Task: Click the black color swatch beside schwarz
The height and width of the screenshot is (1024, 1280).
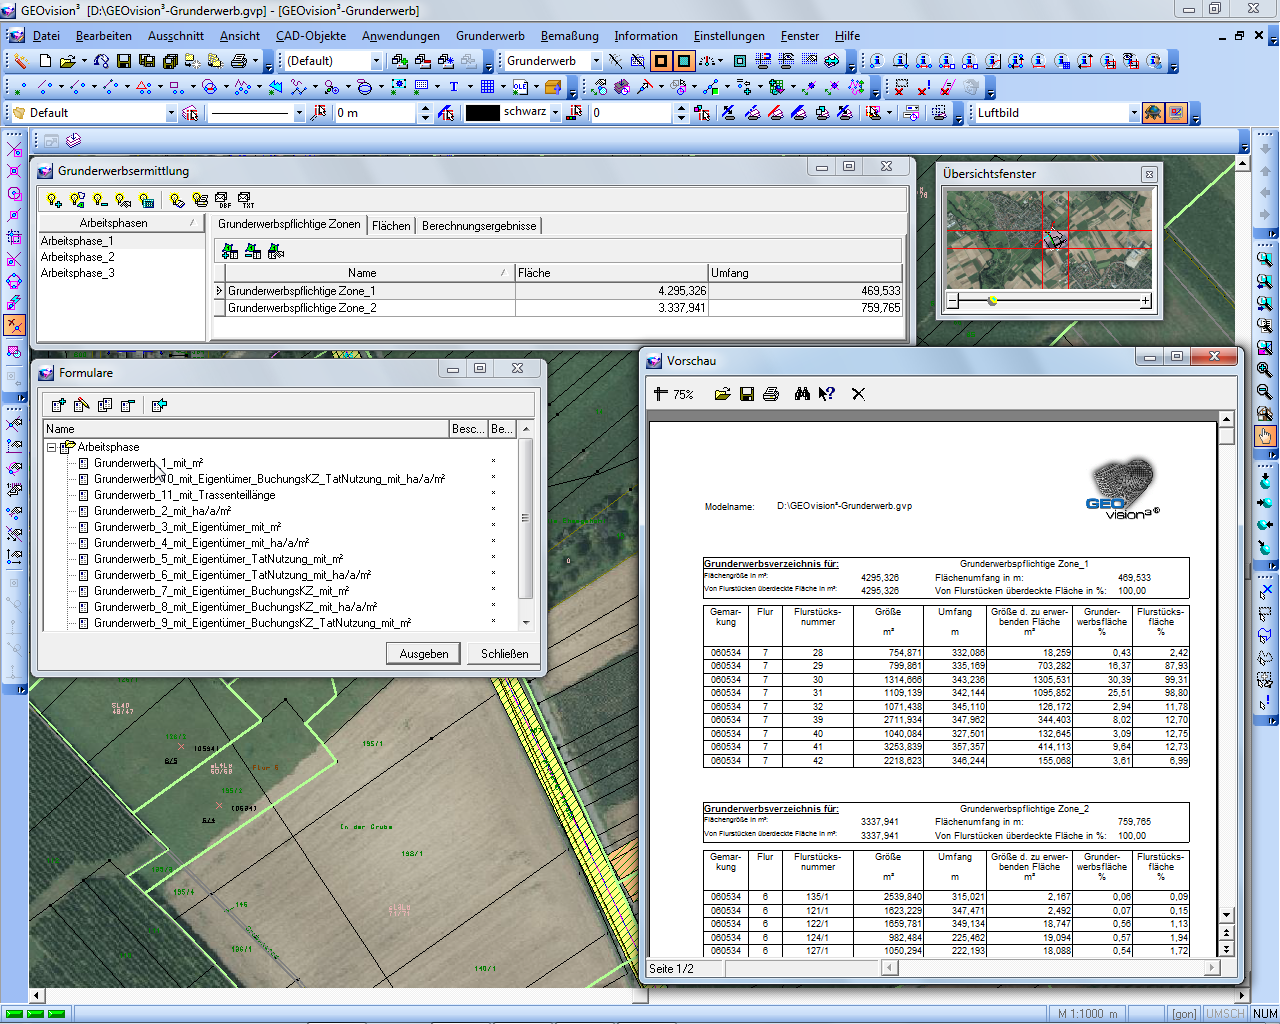Action: 483,113
